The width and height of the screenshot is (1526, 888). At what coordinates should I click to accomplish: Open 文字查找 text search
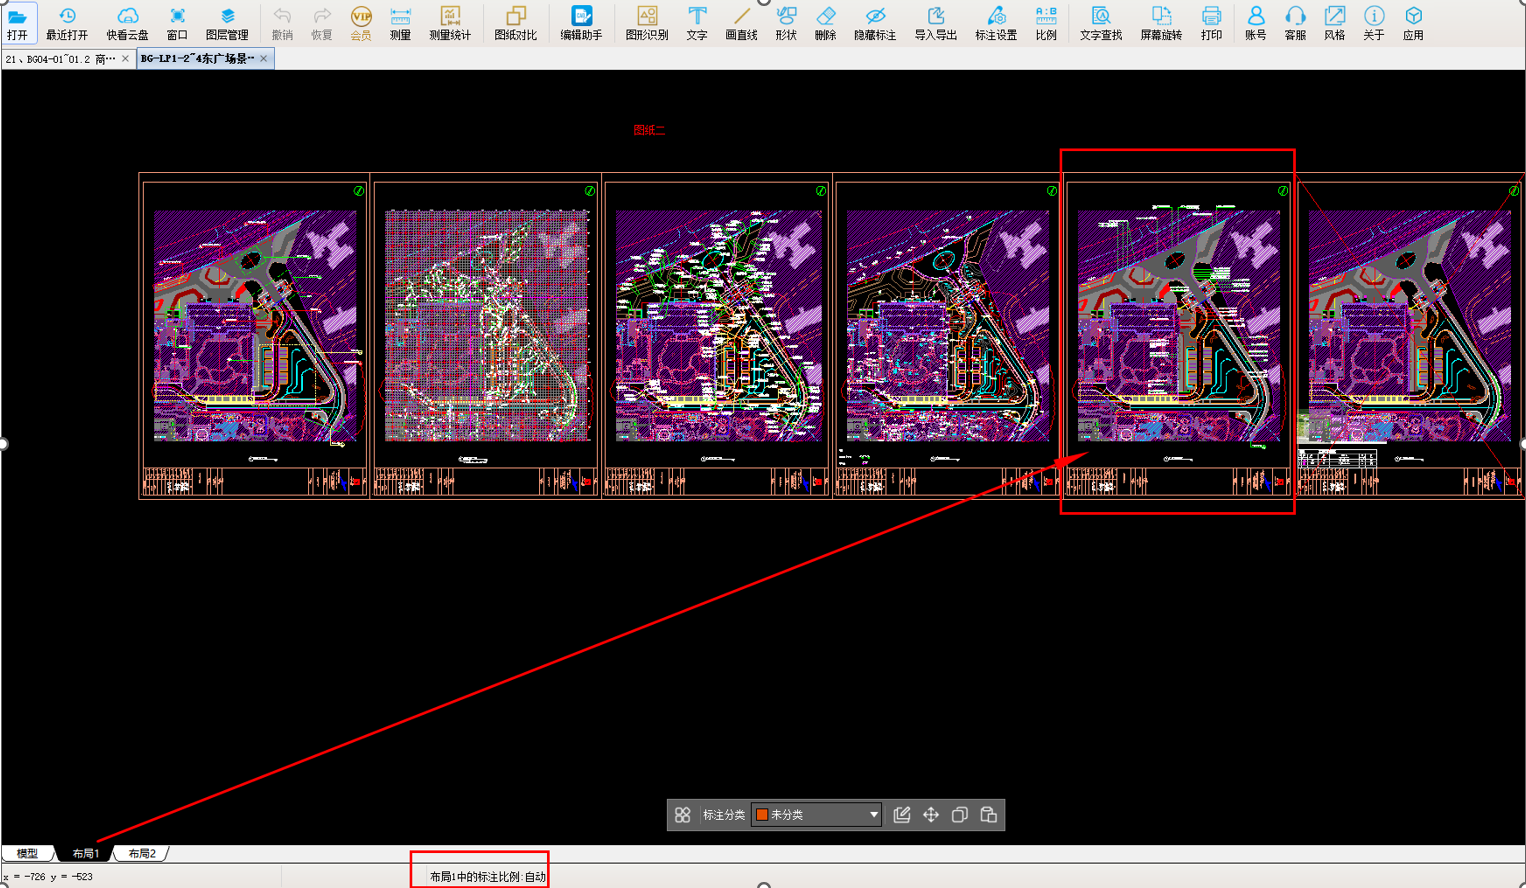coord(1100,23)
